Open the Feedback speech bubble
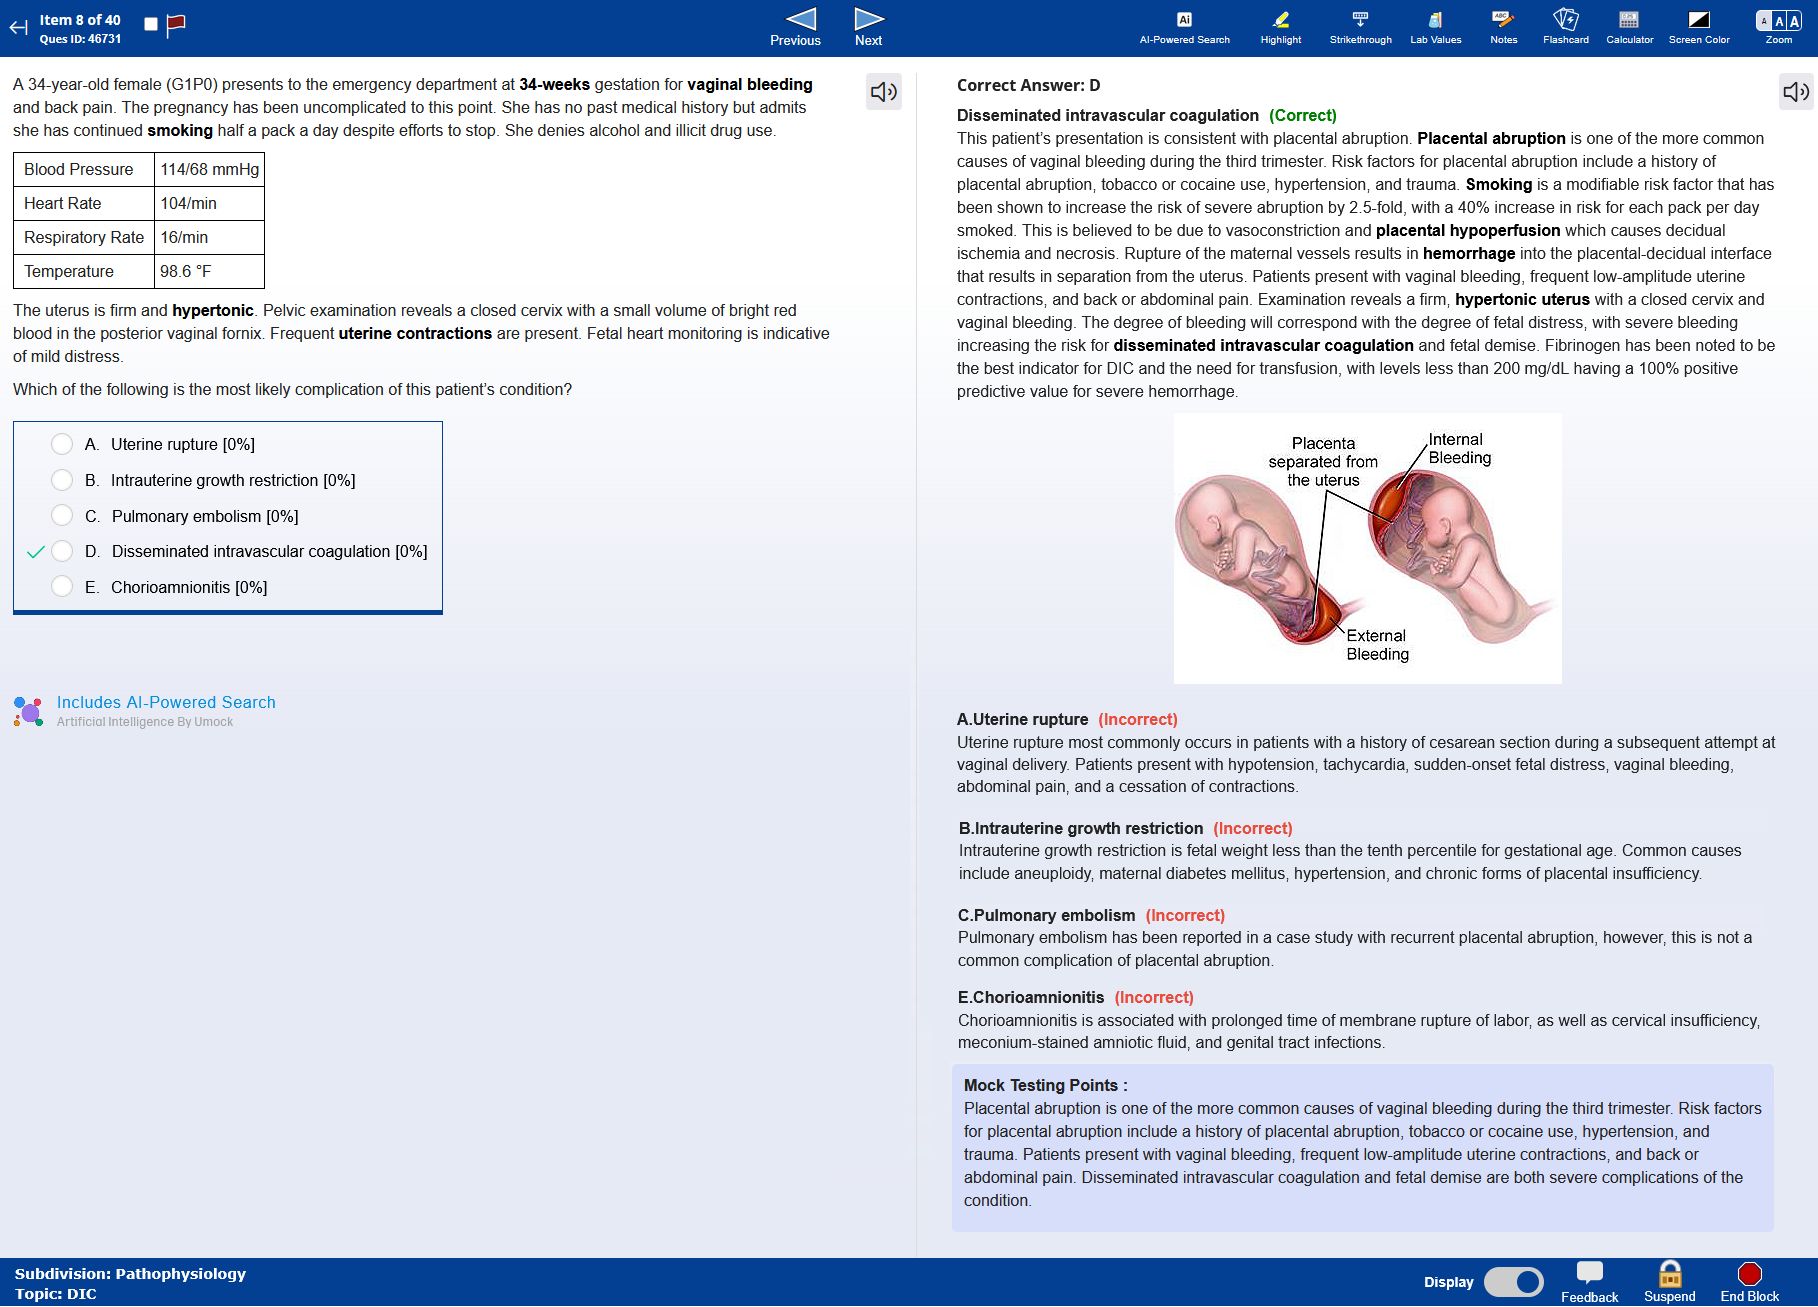 click(x=1590, y=1282)
